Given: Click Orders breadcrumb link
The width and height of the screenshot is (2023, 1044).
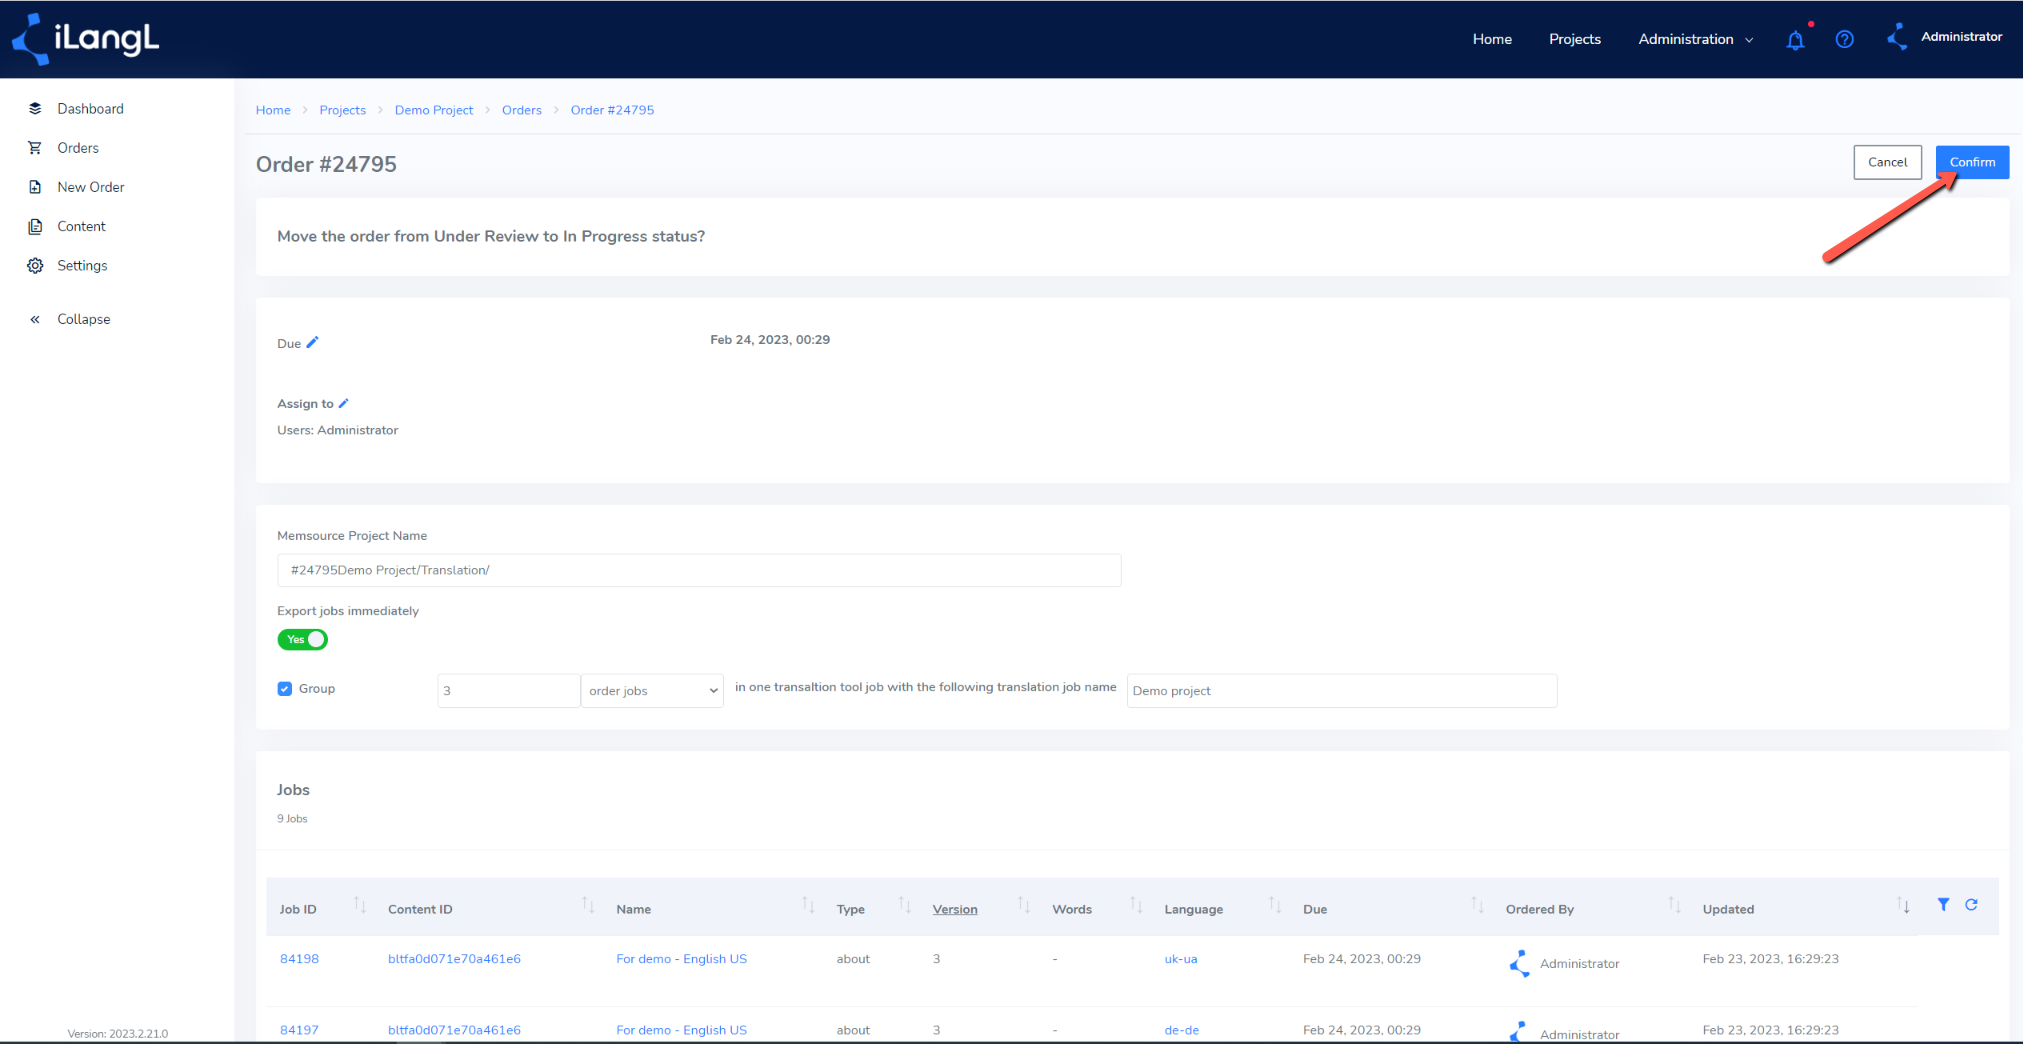Looking at the screenshot, I should tap(522, 110).
